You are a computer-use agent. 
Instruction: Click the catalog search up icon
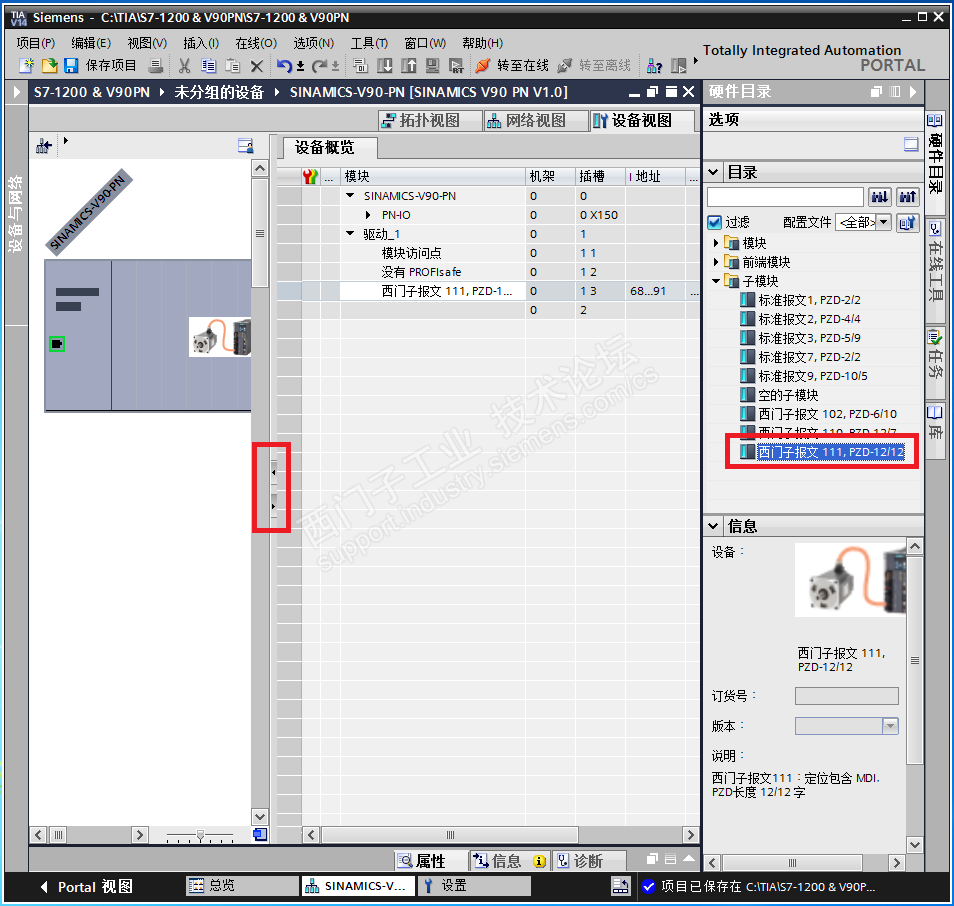tap(907, 197)
